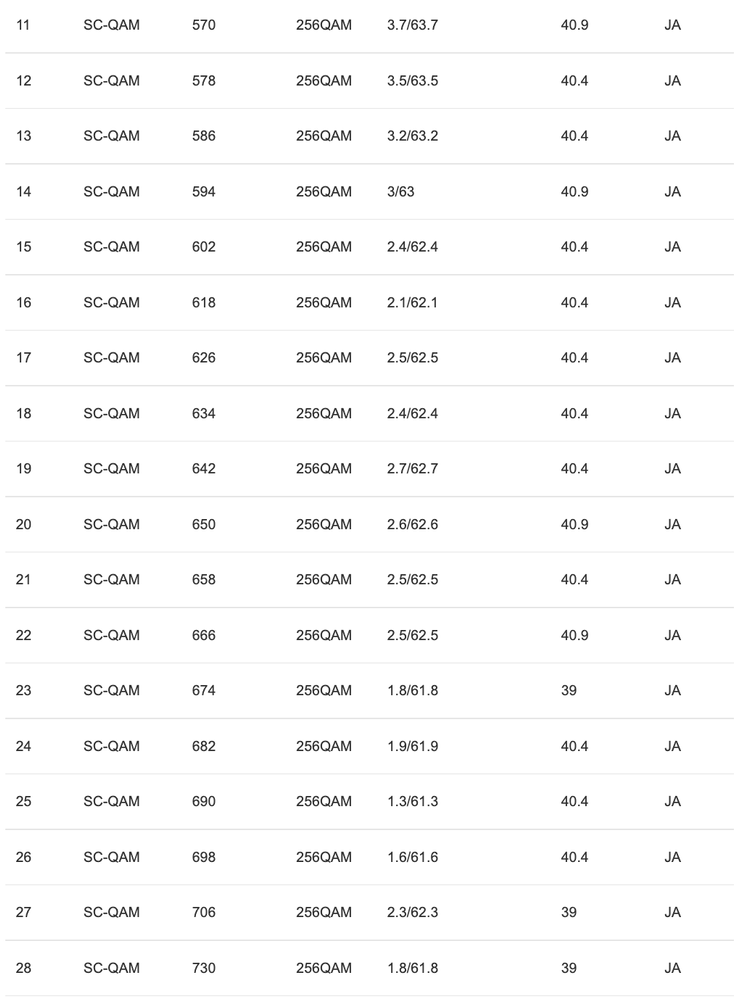This screenshot has height=999, width=753.
Task: Click the 626 frequency cell
Action: [x=203, y=358]
